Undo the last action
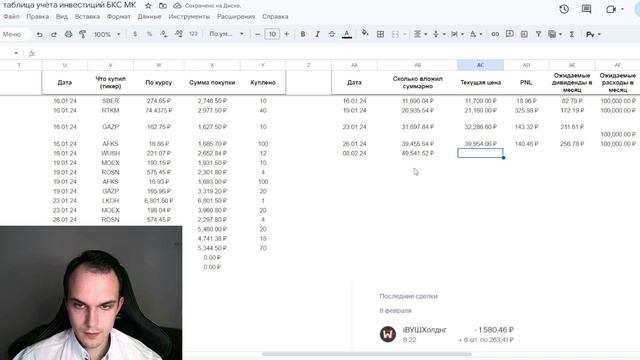This screenshot has width=640, height=360. tap(40, 35)
